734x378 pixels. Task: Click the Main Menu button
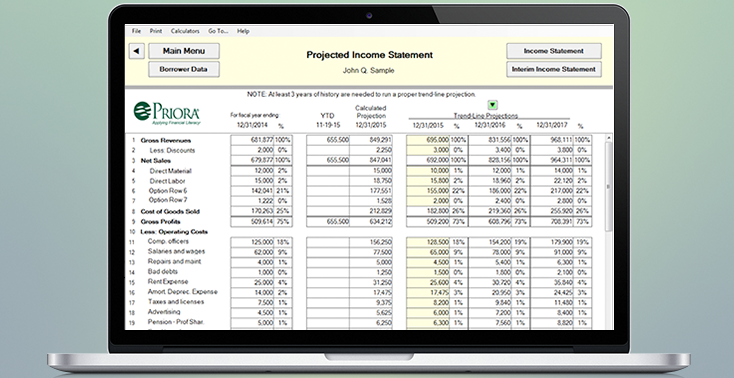pos(184,51)
